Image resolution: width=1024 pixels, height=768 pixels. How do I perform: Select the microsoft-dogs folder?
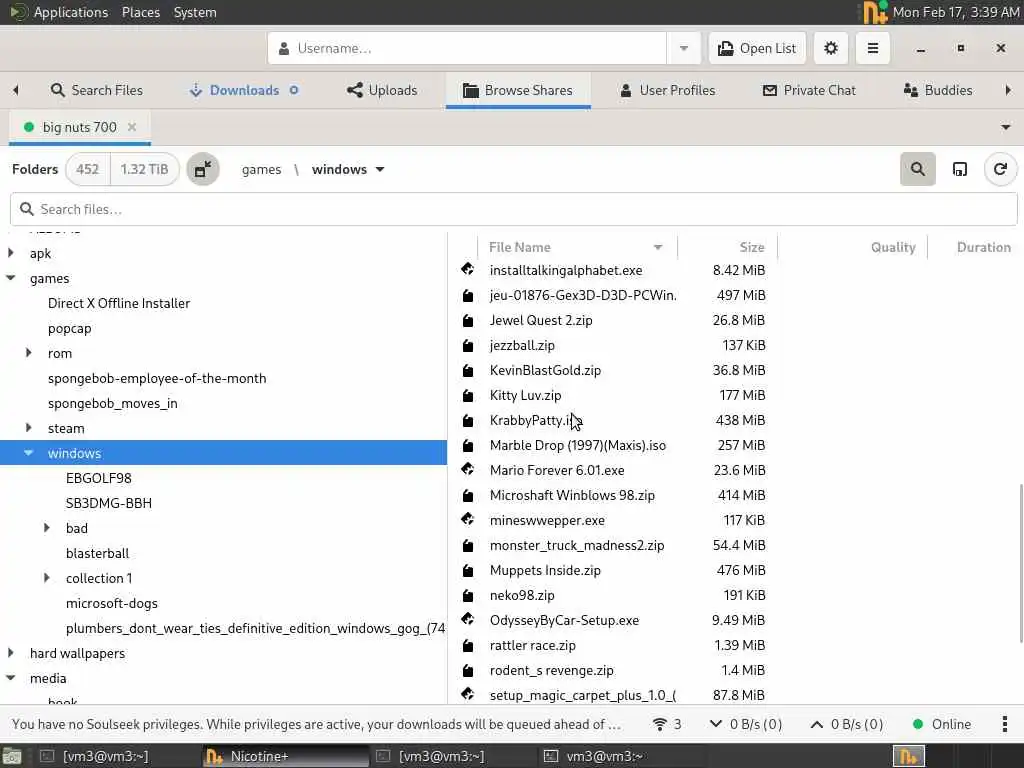point(112,603)
